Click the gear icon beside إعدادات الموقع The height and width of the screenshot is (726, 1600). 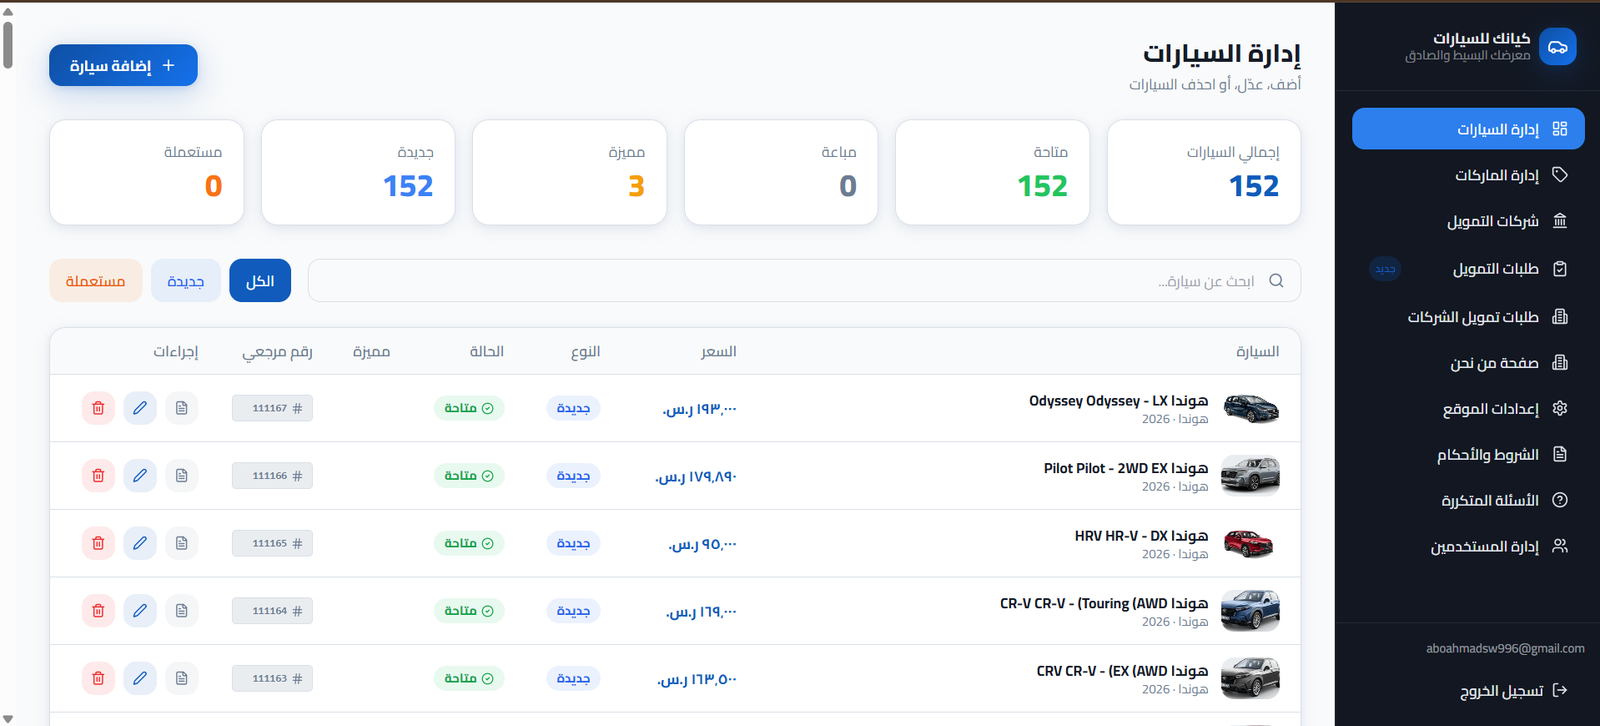(1560, 408)
